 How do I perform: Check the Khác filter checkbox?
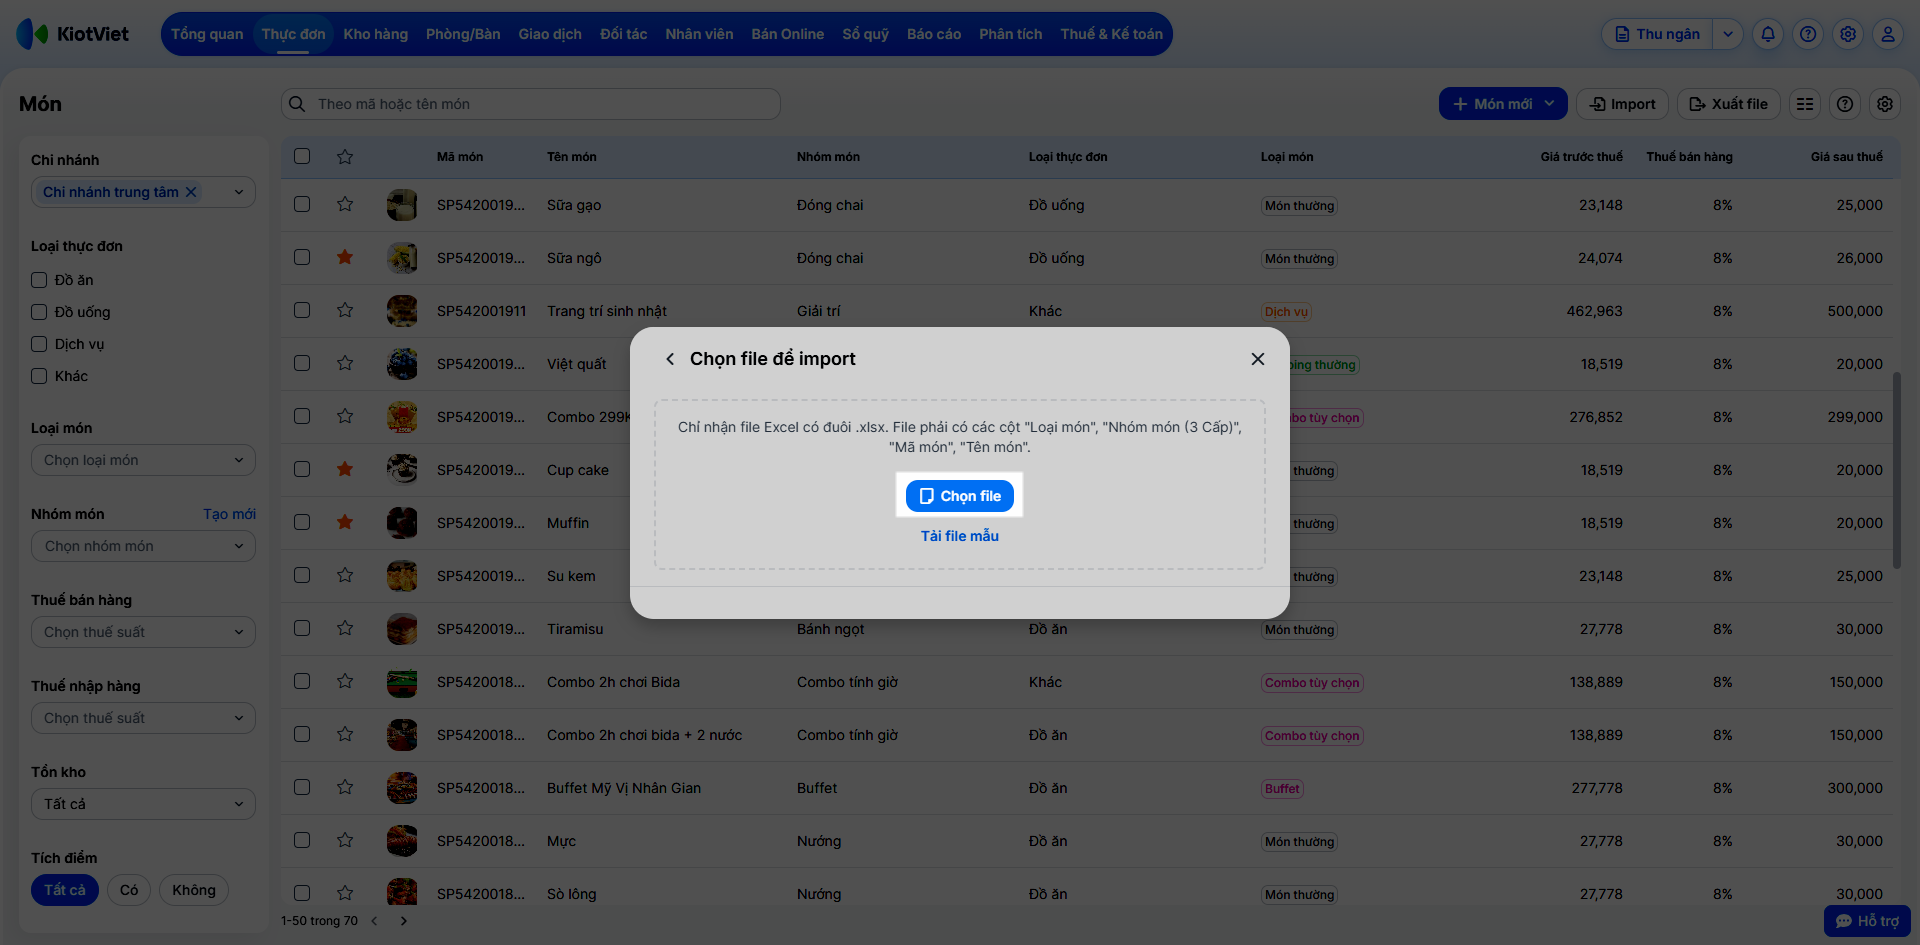(39, 376)
